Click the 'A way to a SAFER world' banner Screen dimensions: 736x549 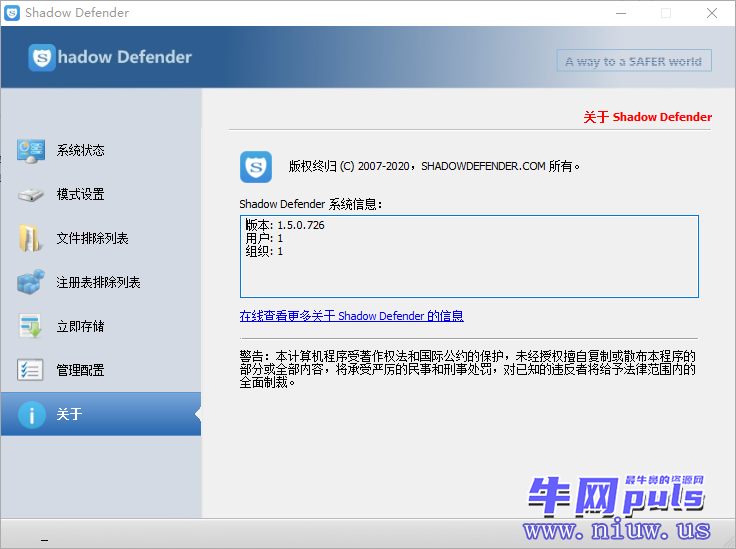(634, 61)
